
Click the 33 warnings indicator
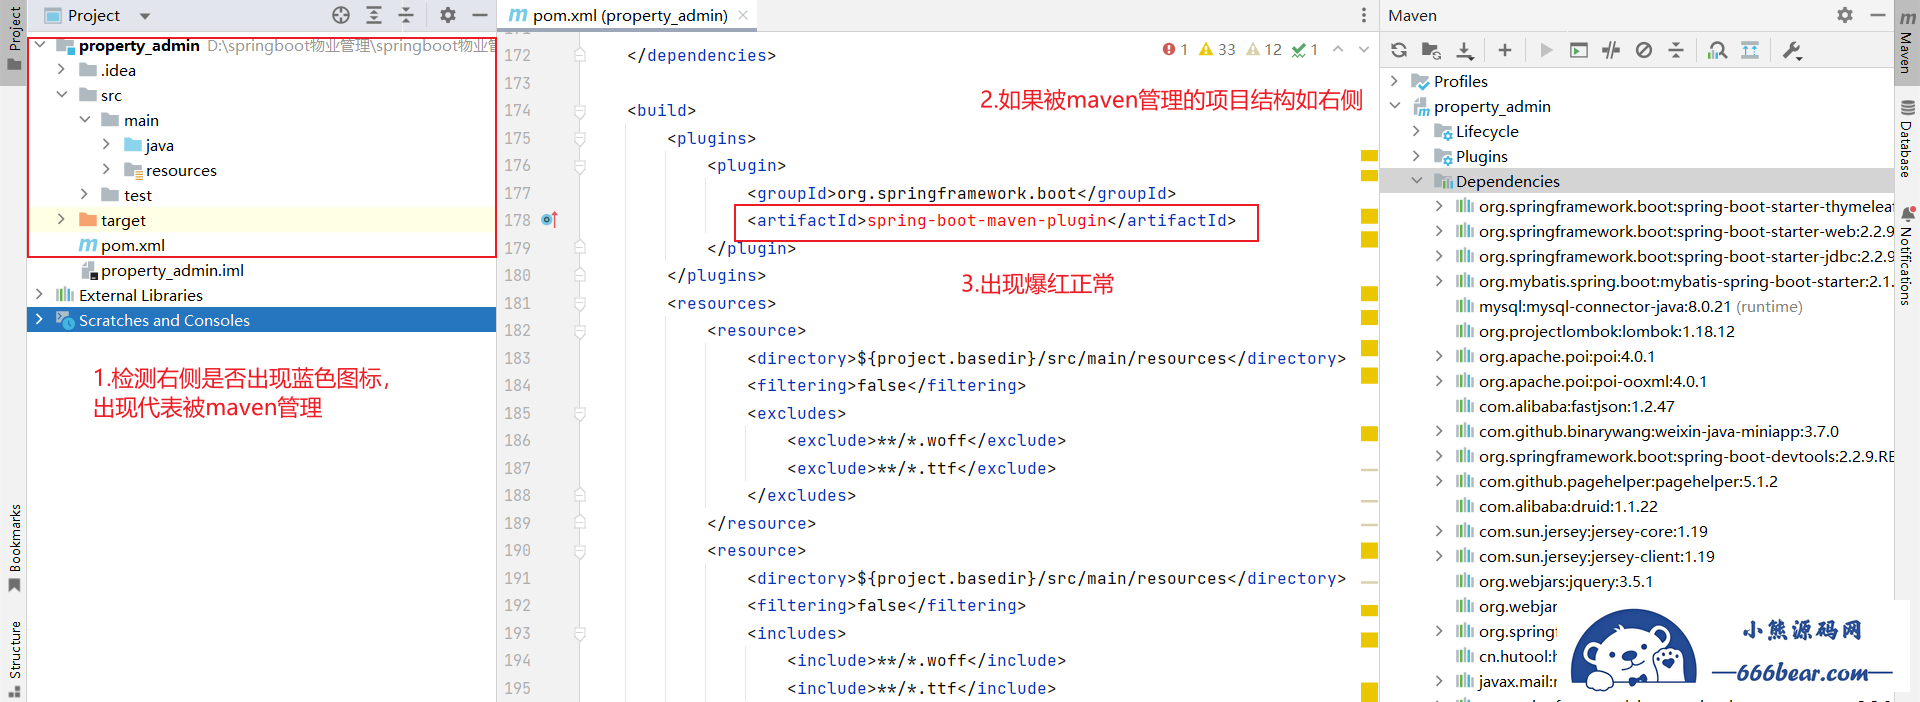tap(1217, 49)
